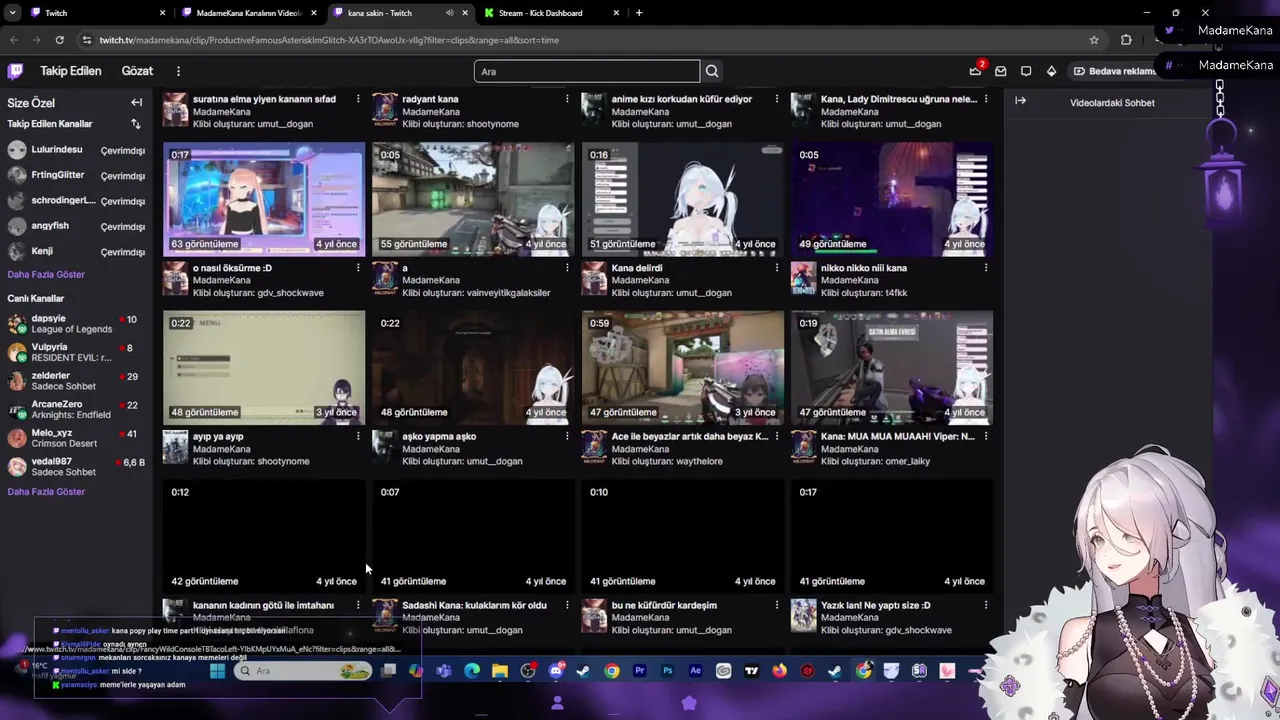The height and width of the screenshot is (720, 1280).
Task: Click the Ara search field on Twitch
Action: coord(587,71)
